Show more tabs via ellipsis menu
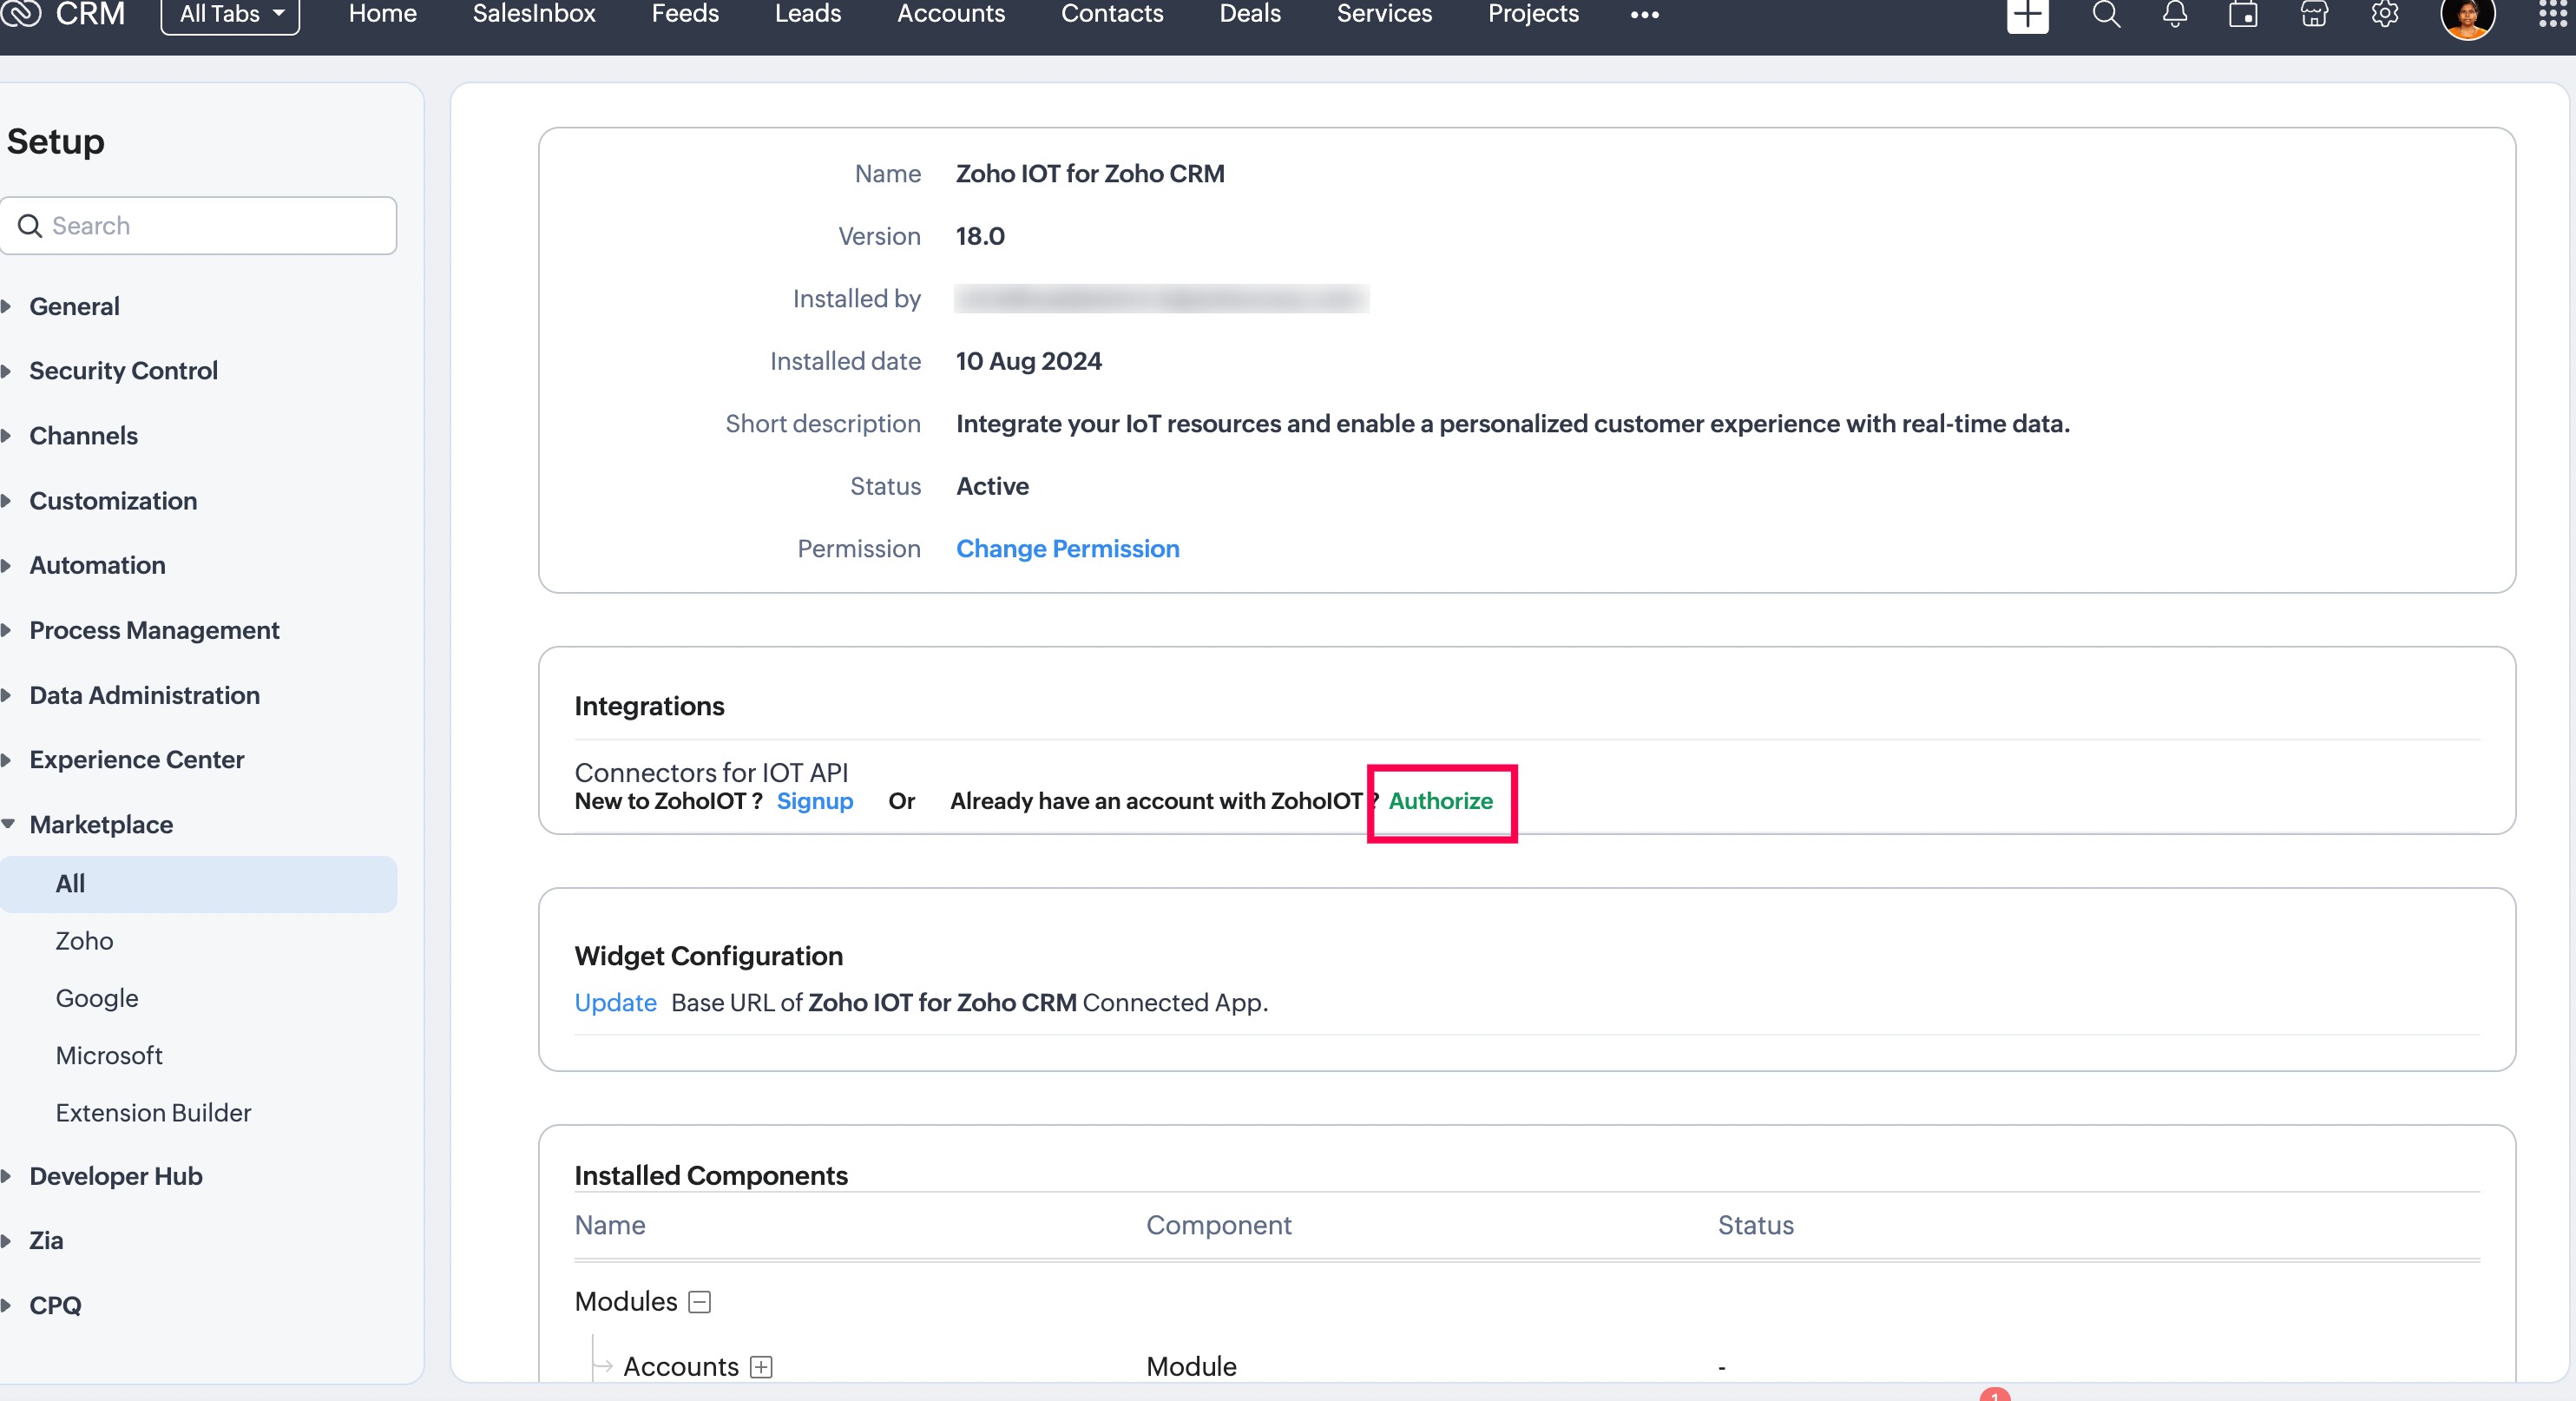Screen dimensions: 2576x1401 (x=1644, y=15)
